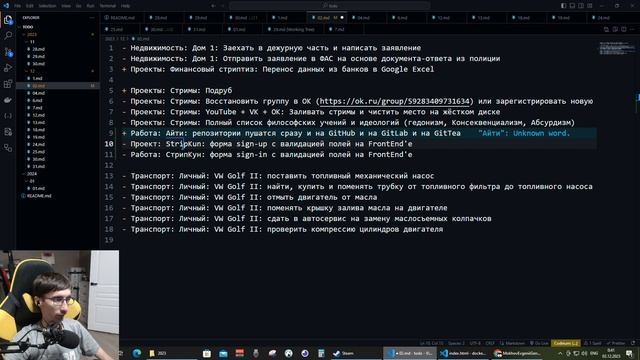Click the Go Live status bar button

click(x=538, y=343)
